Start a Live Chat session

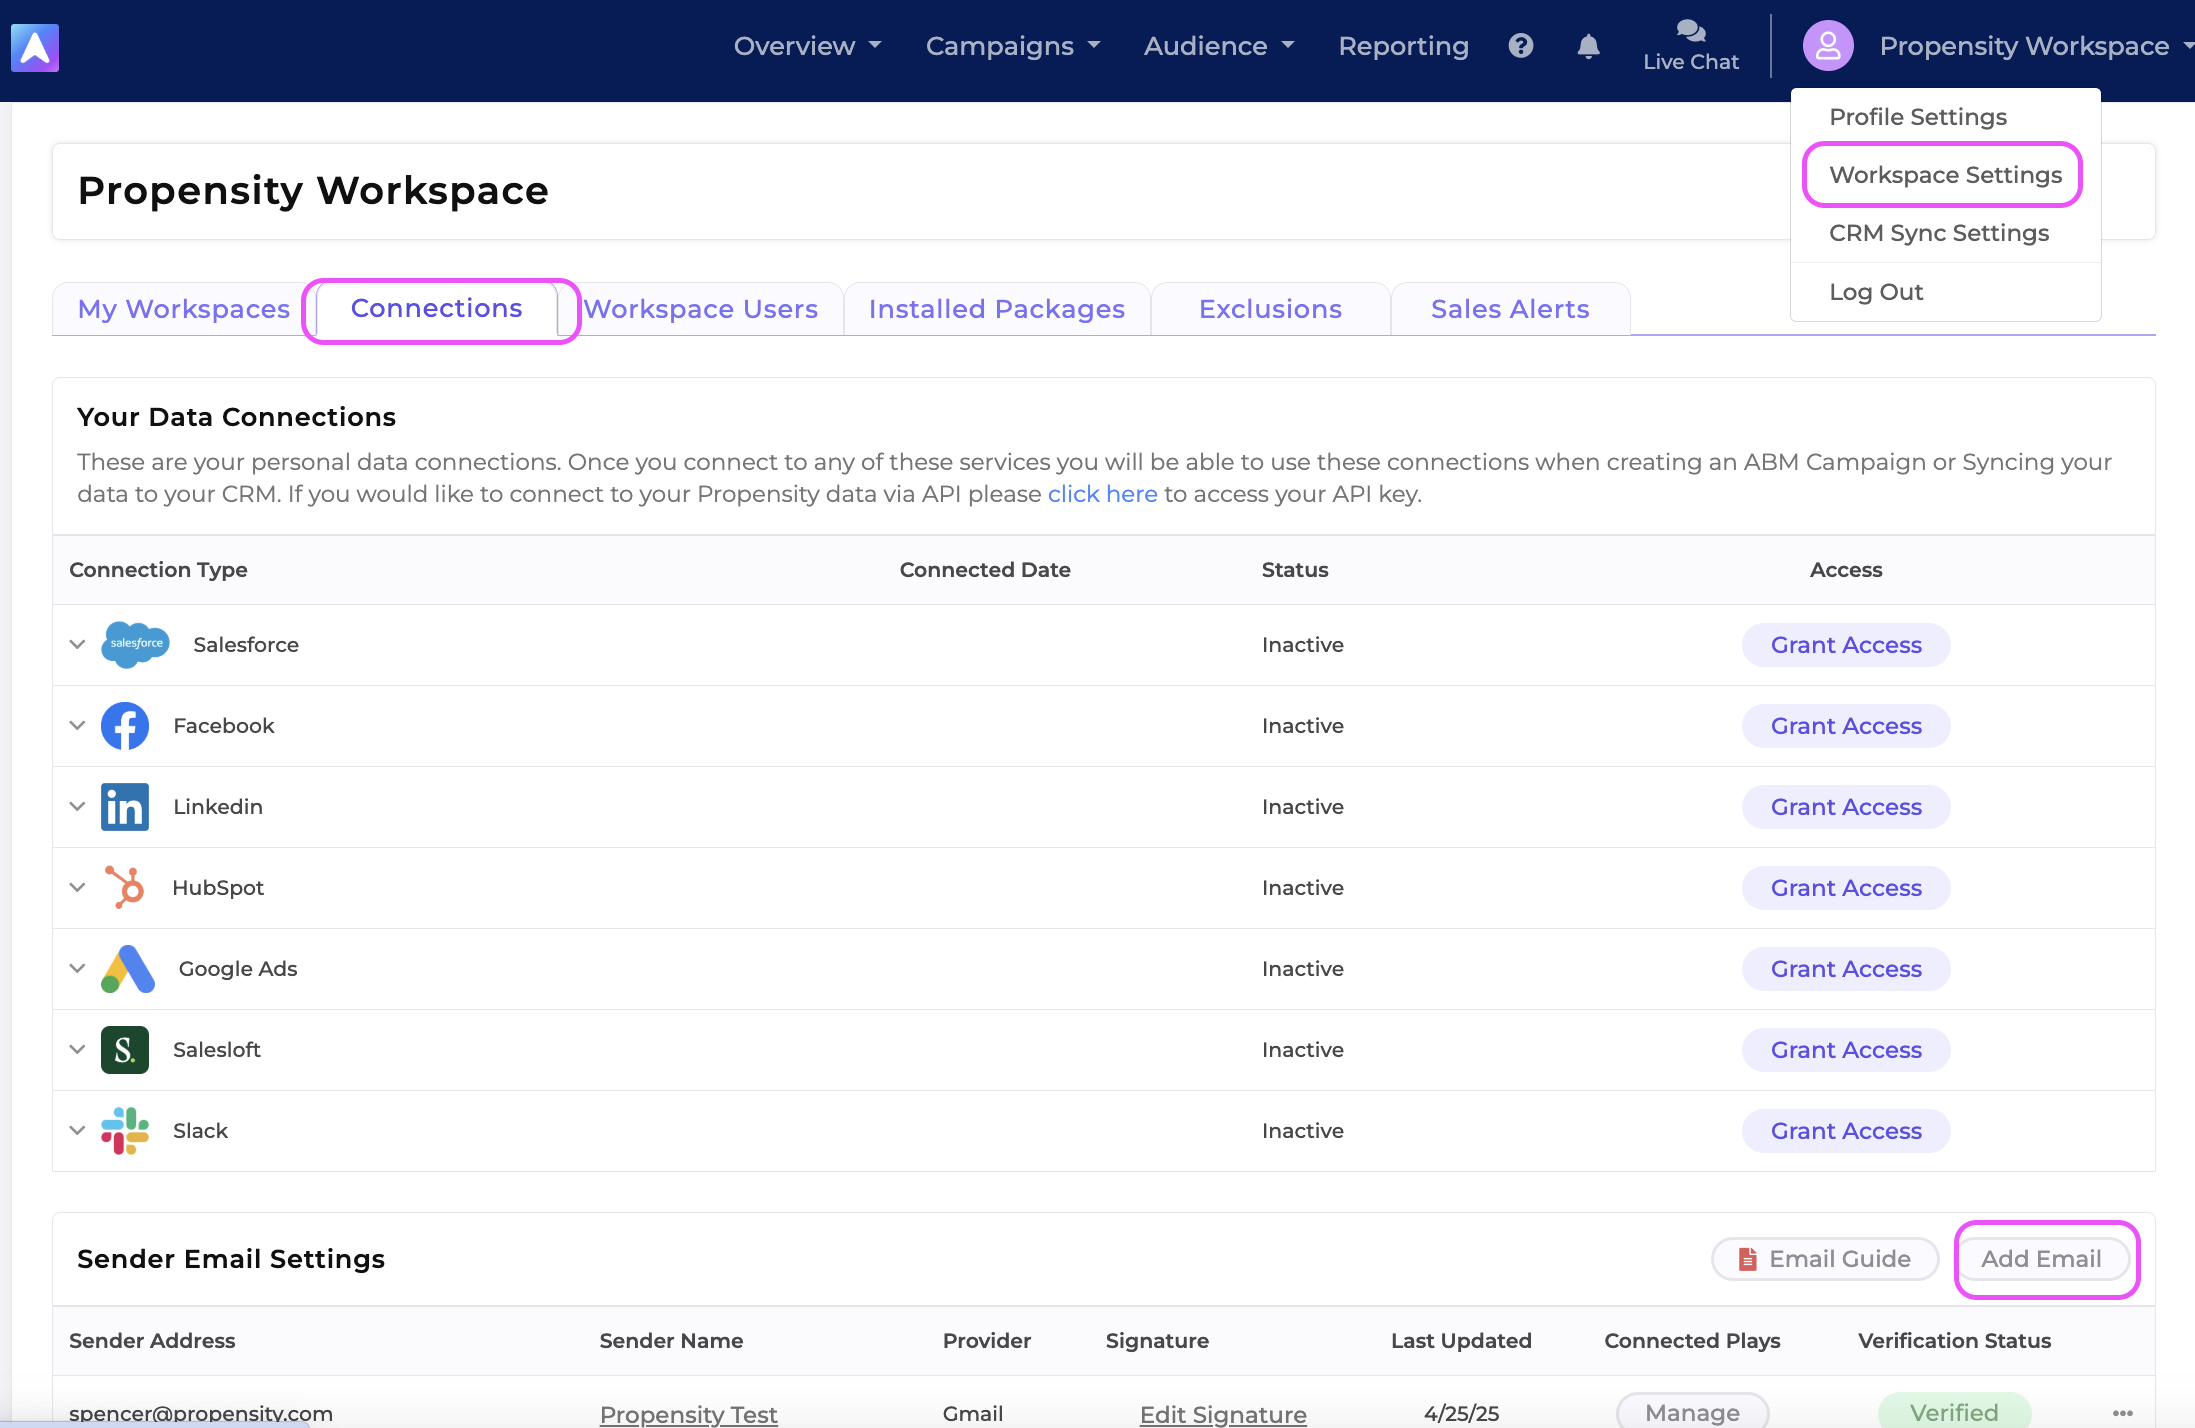tap(1690, 46)
